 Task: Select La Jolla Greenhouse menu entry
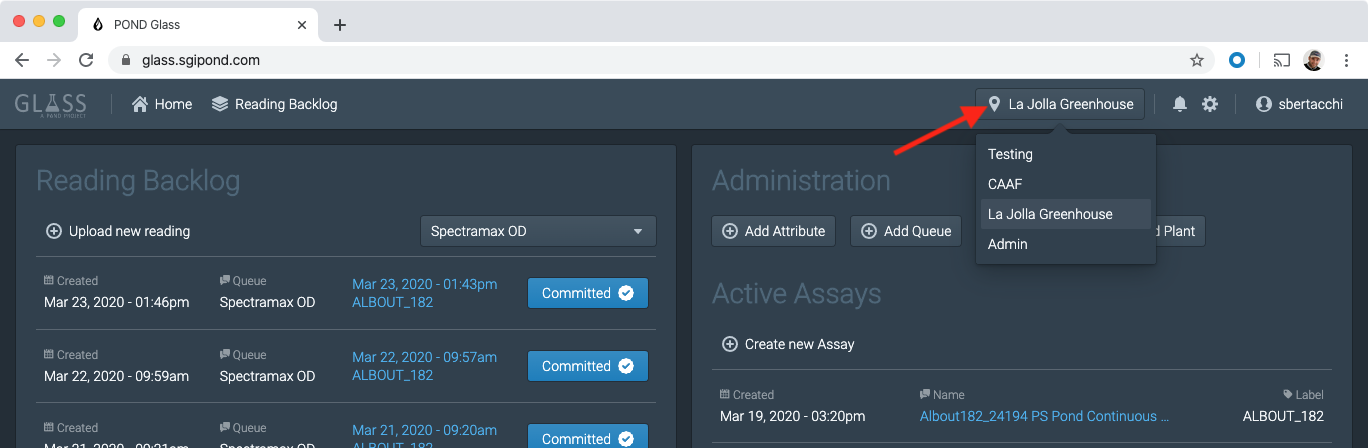point(1065,214)
